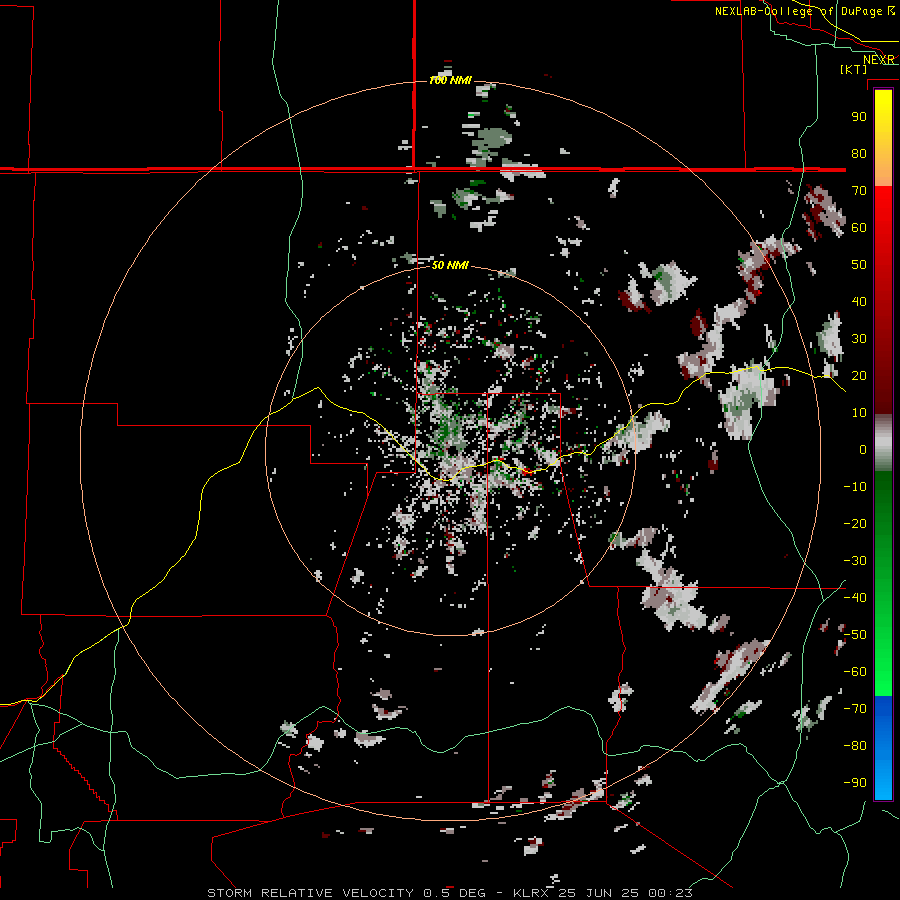
Task: Select the -10 value on the velocity scale
Action: click(855, 487)
